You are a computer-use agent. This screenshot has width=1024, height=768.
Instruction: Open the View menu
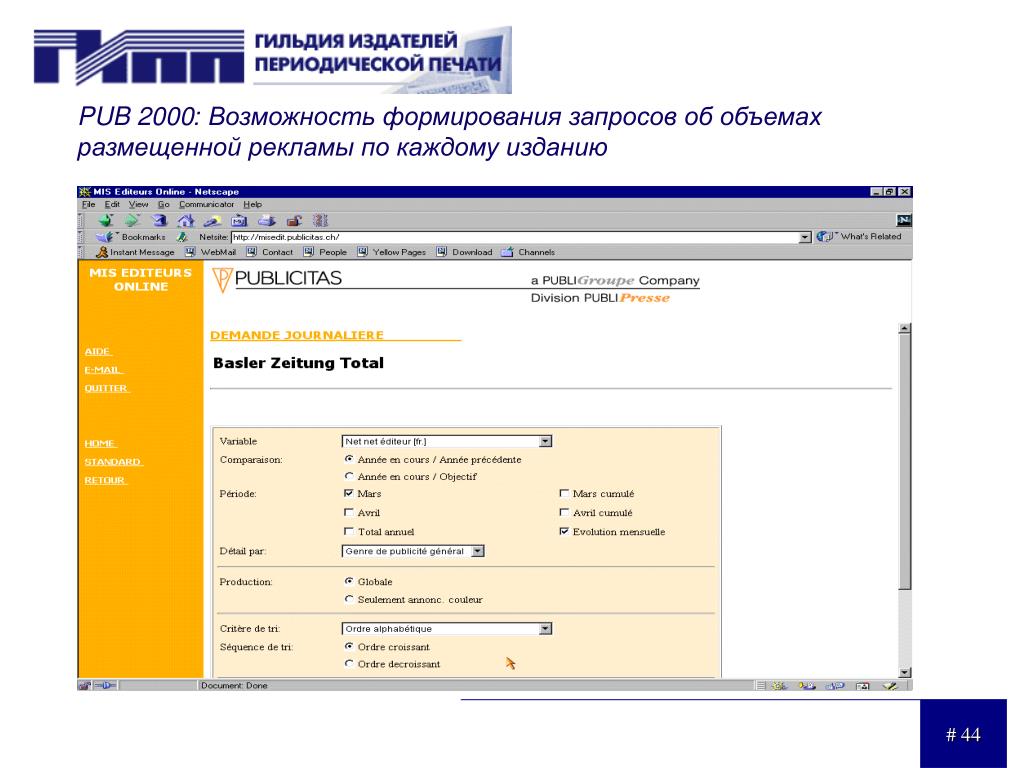point(138,204)
